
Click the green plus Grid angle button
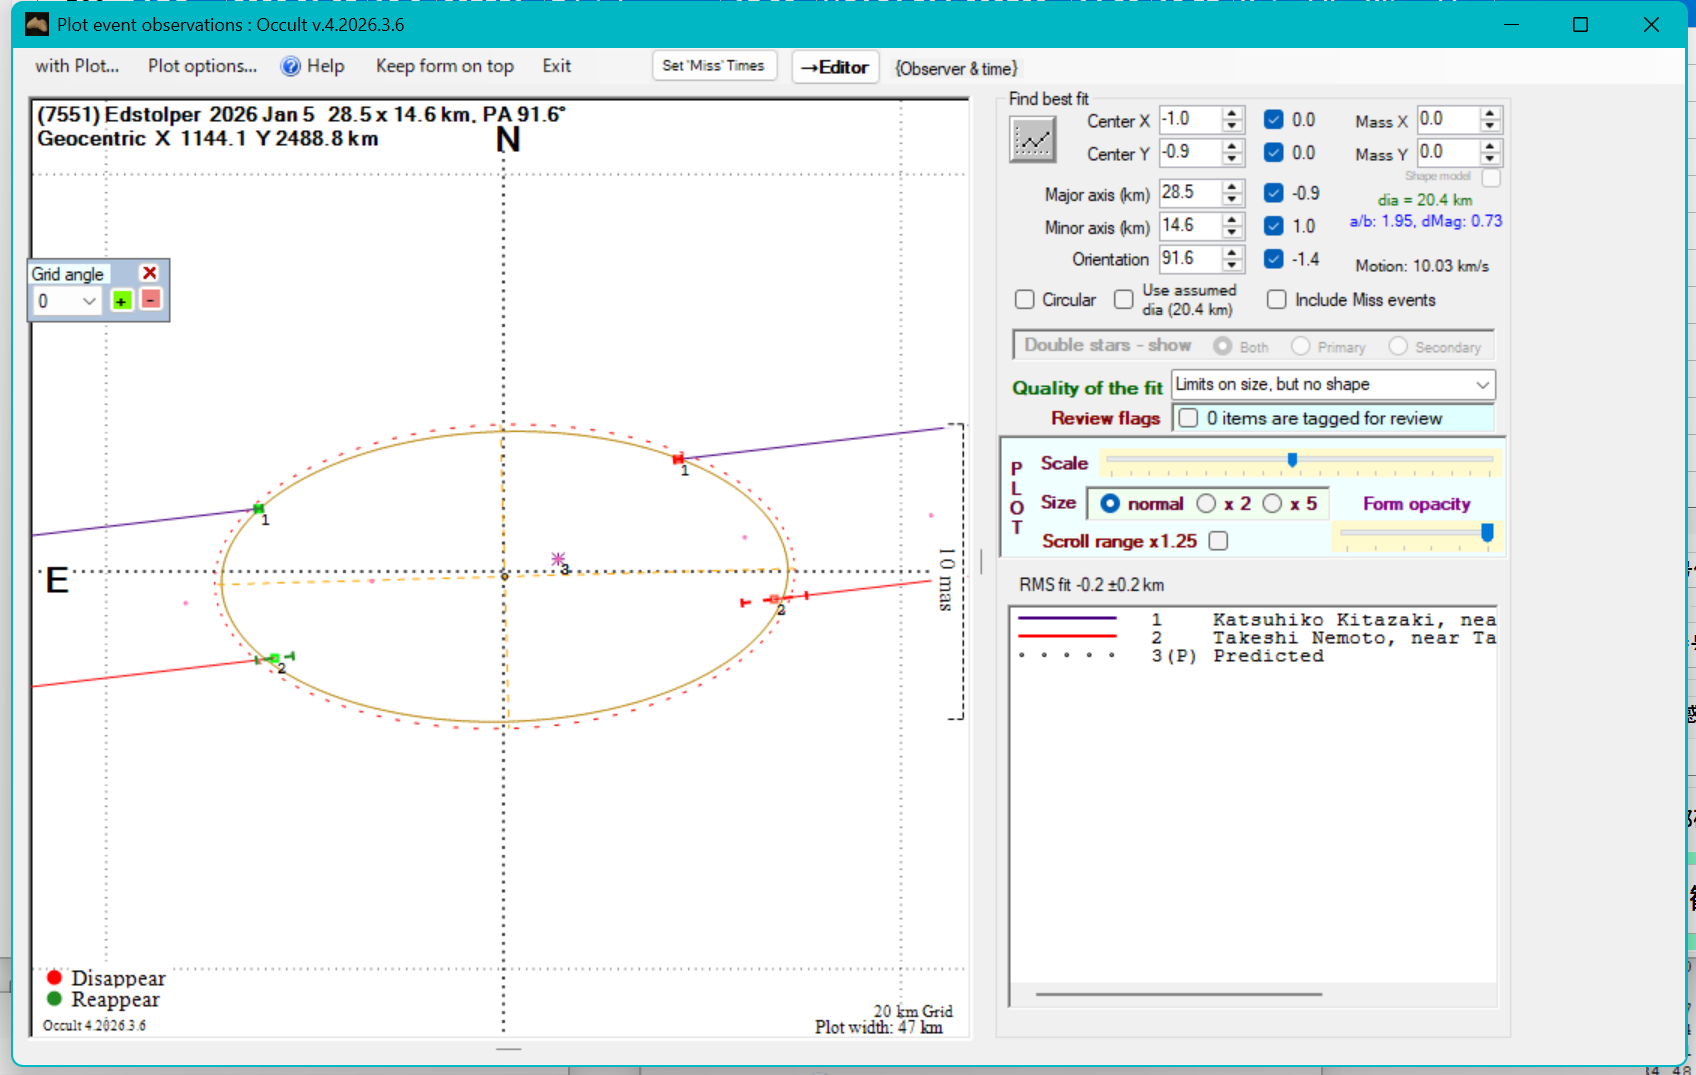tap(122, 301)
